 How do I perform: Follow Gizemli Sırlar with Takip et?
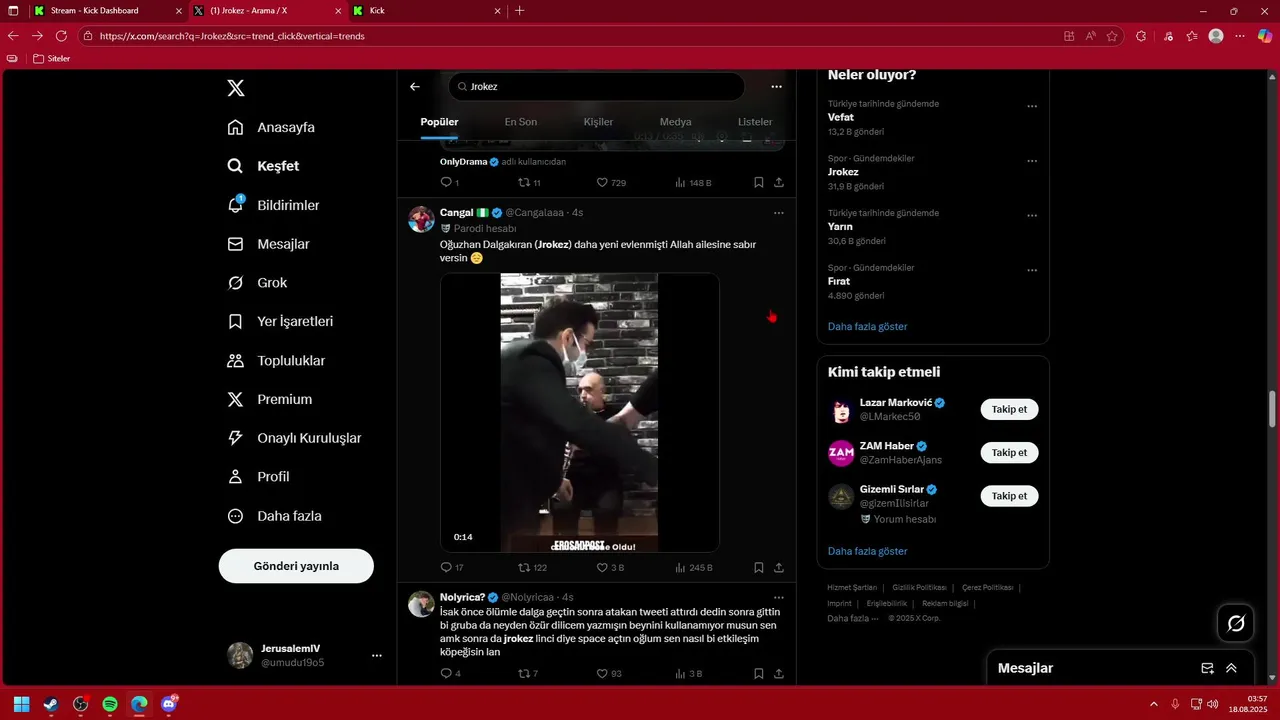1009,495
